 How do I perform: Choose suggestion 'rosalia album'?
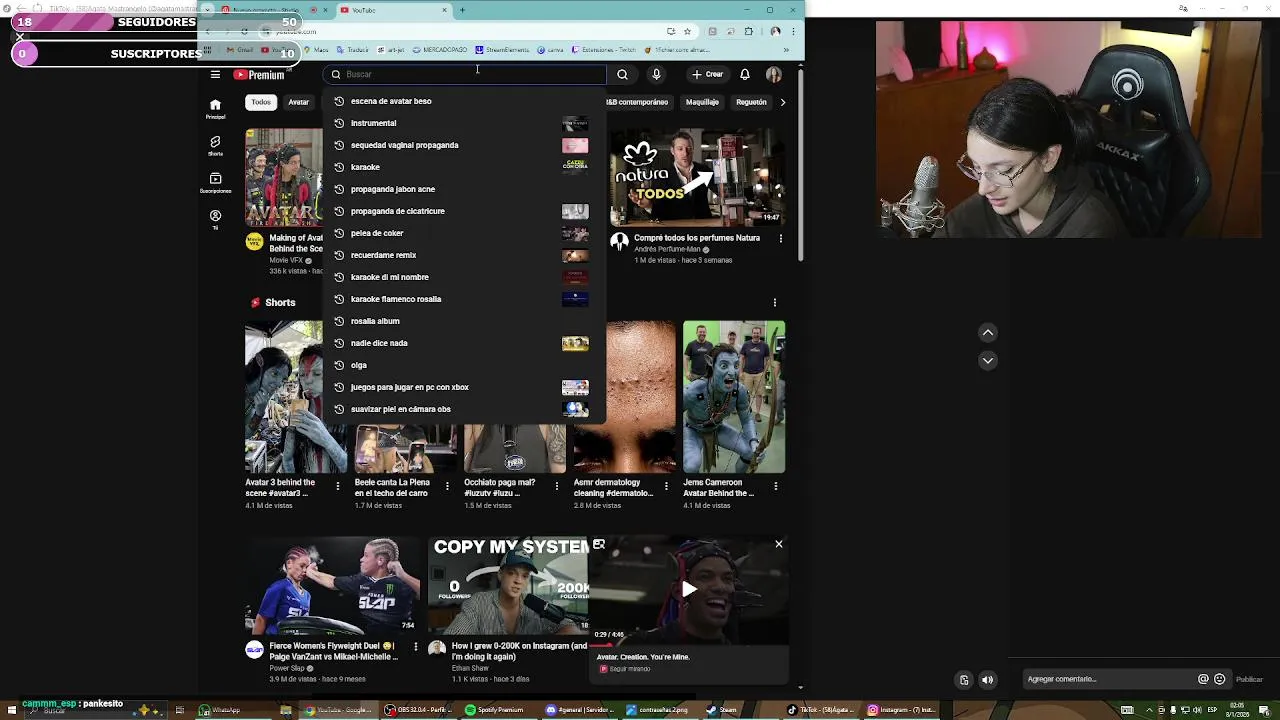click(x=464, y=321)
